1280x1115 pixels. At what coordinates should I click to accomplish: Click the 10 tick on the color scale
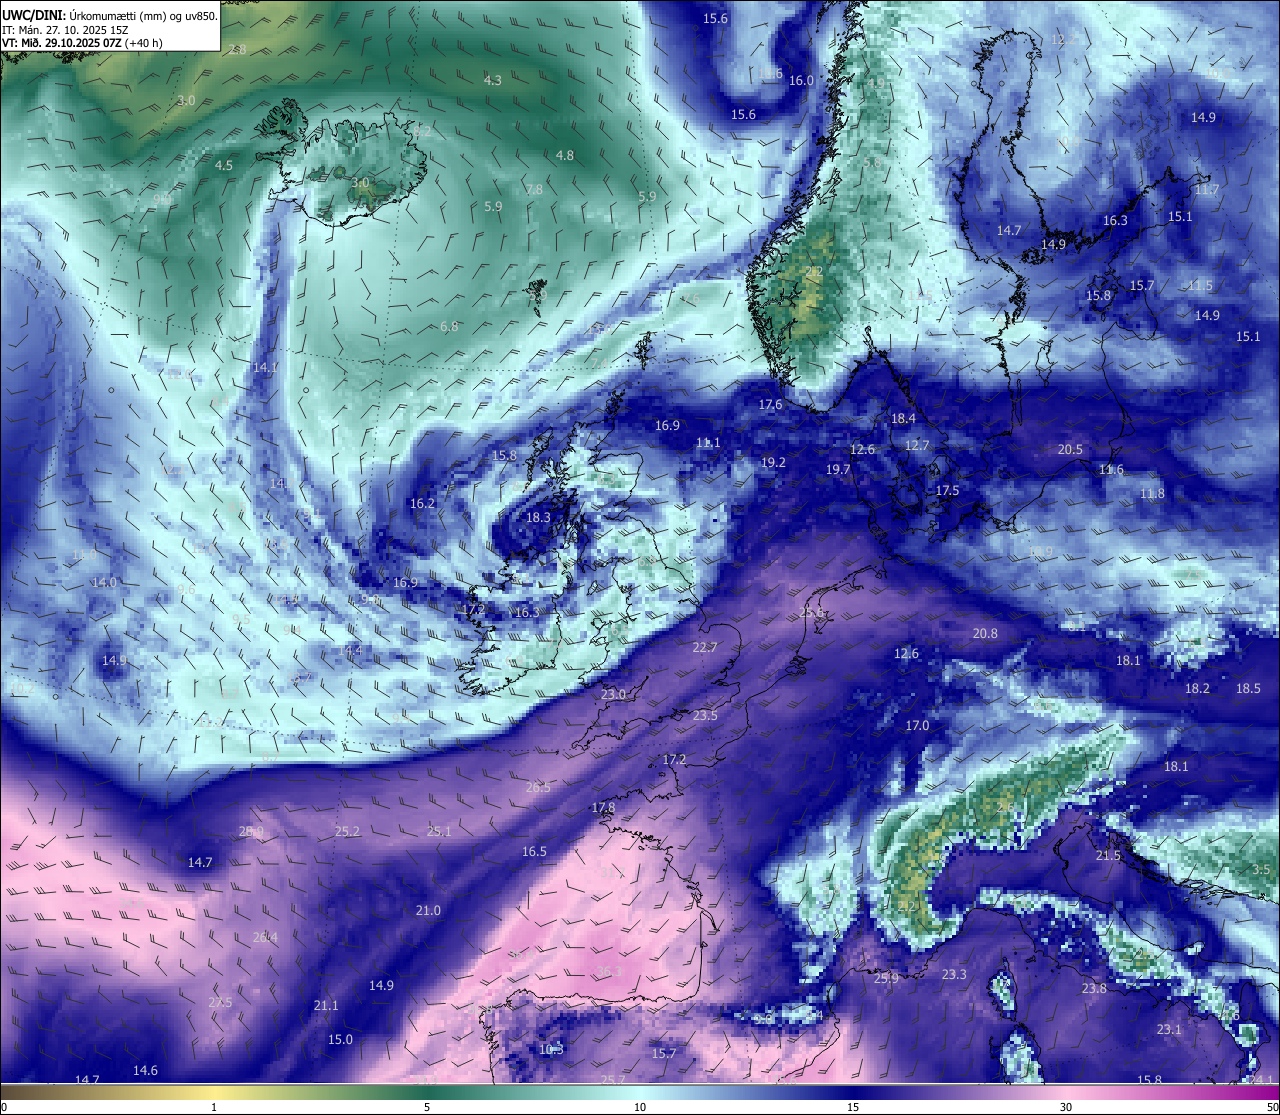point(640,1107)
